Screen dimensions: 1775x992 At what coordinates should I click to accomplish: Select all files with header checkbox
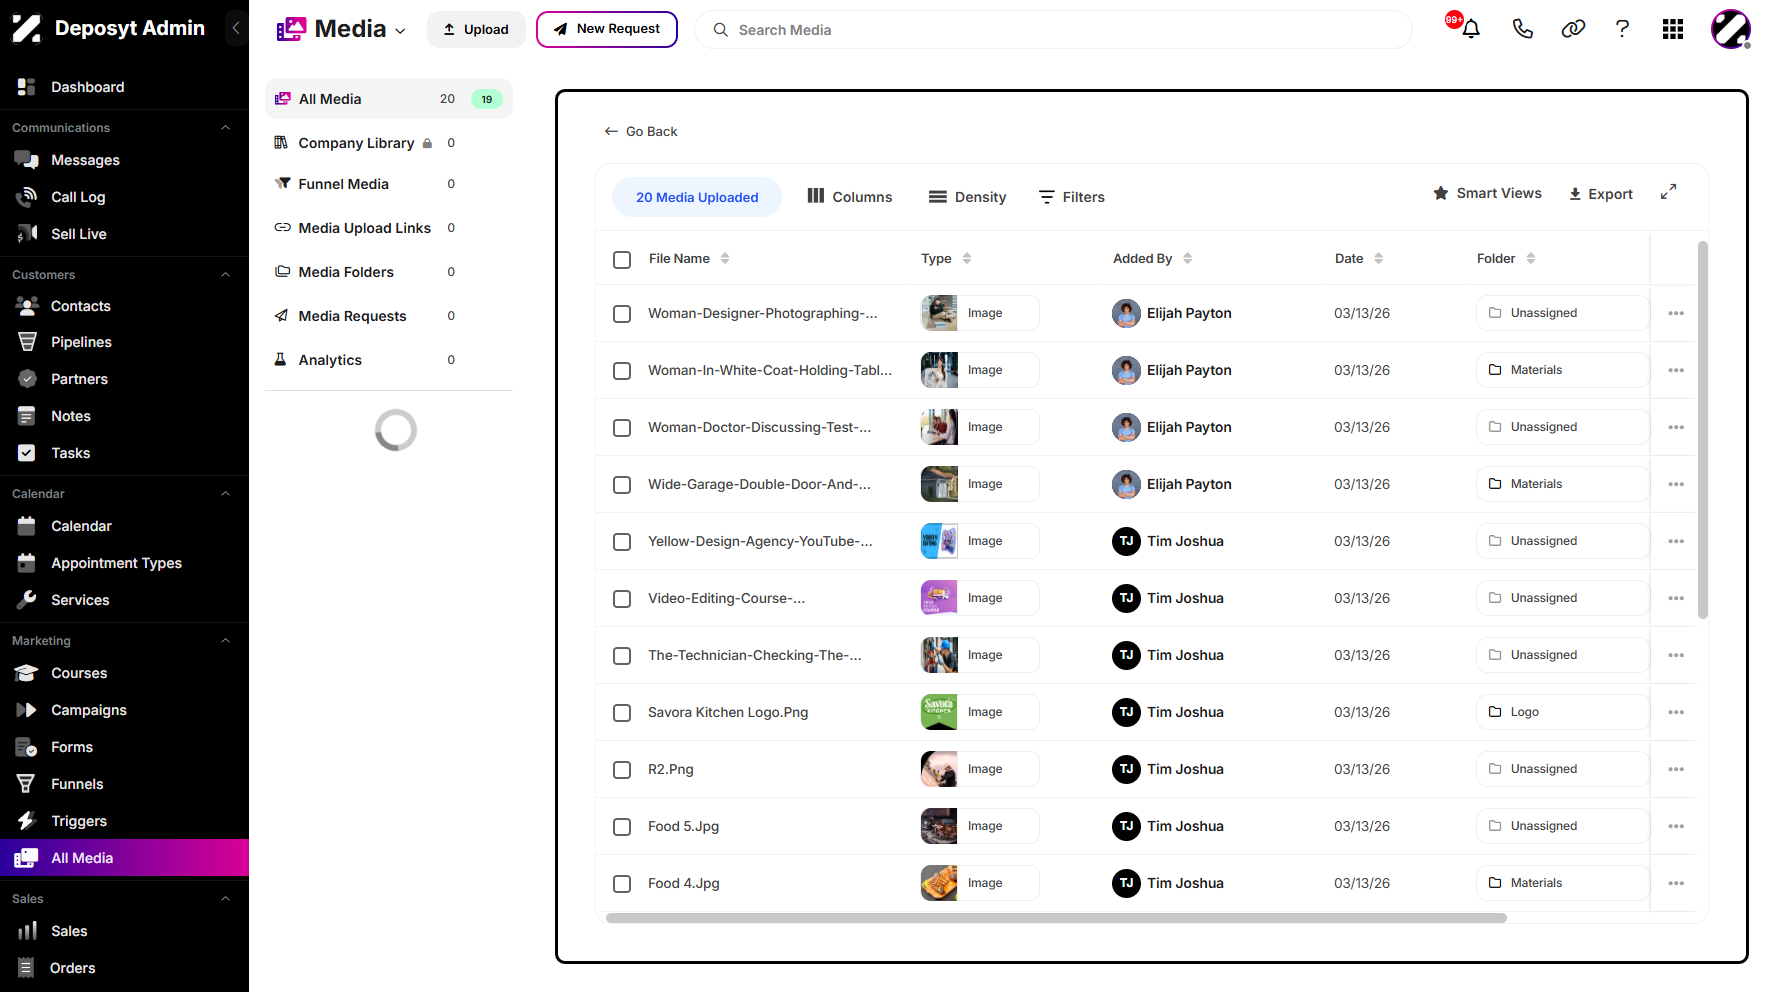coord(622,260)
